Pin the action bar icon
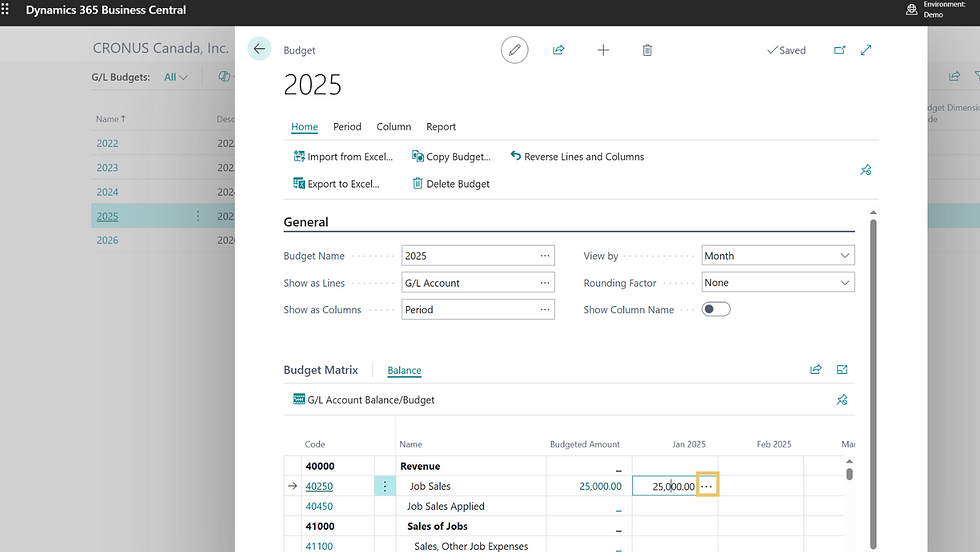Viewport: 980px width, 552px height. pos(866,170)
